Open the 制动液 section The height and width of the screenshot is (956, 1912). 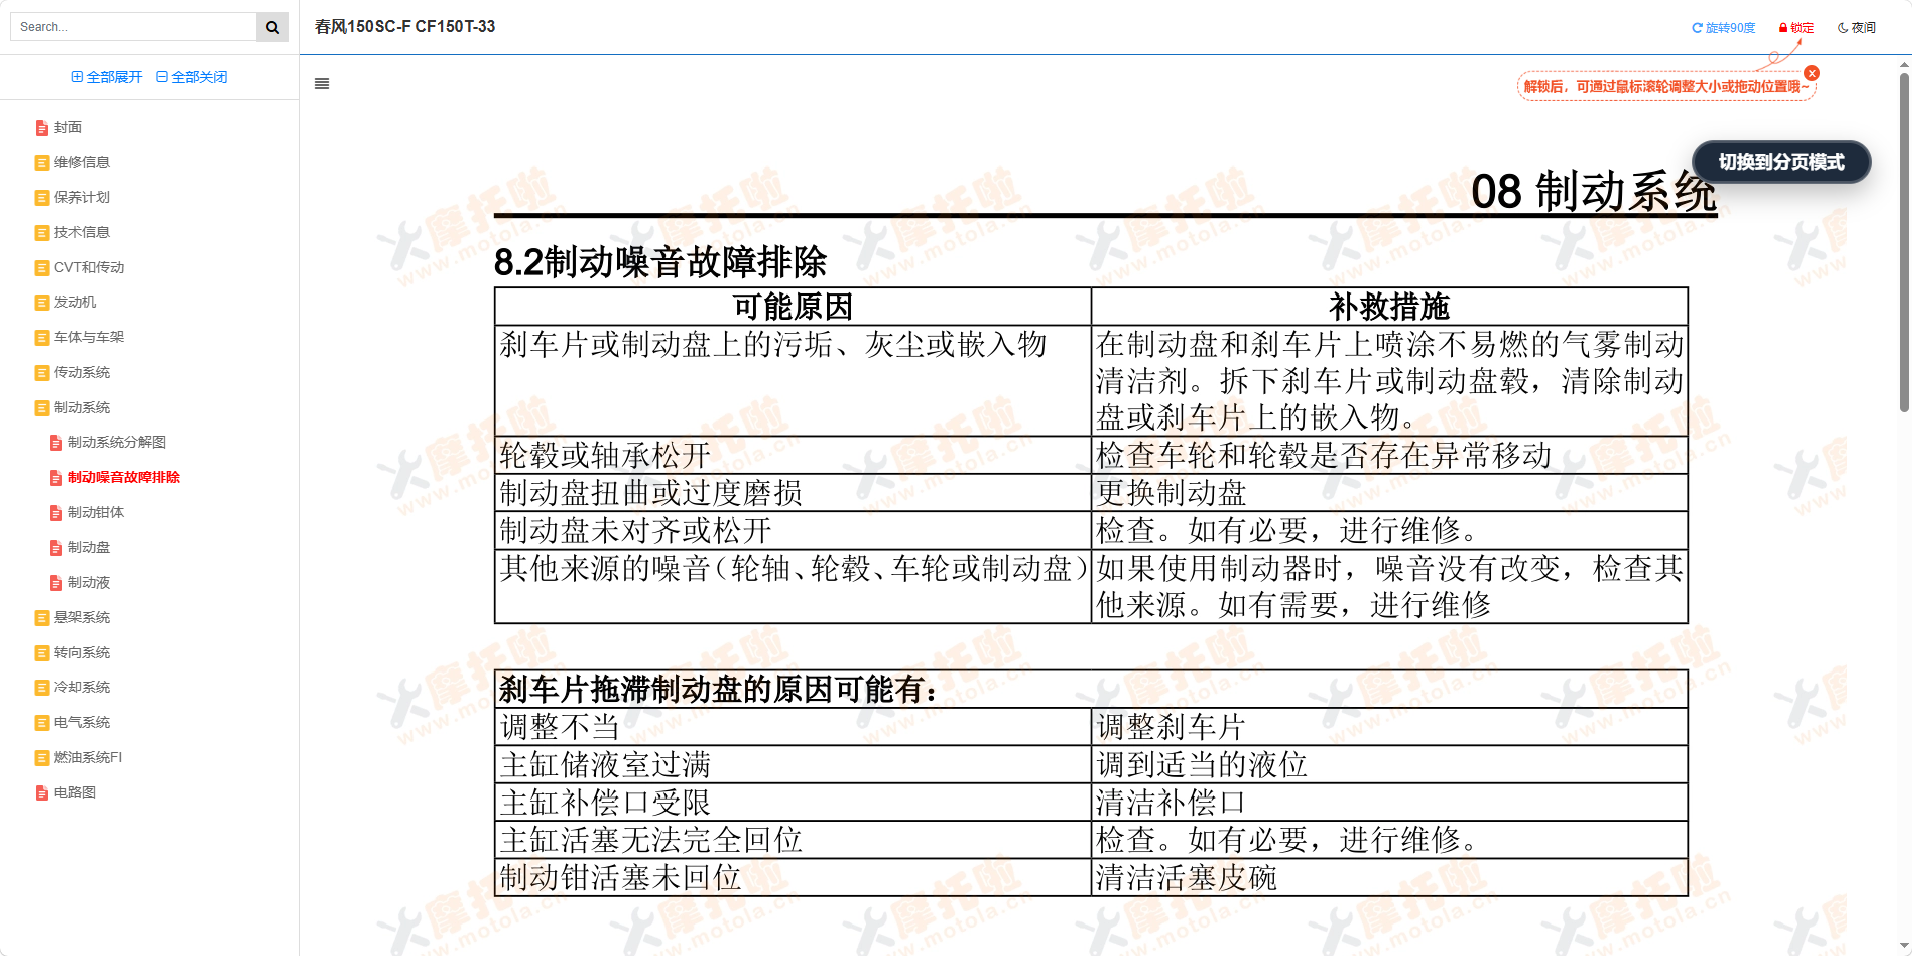[89, 582]
